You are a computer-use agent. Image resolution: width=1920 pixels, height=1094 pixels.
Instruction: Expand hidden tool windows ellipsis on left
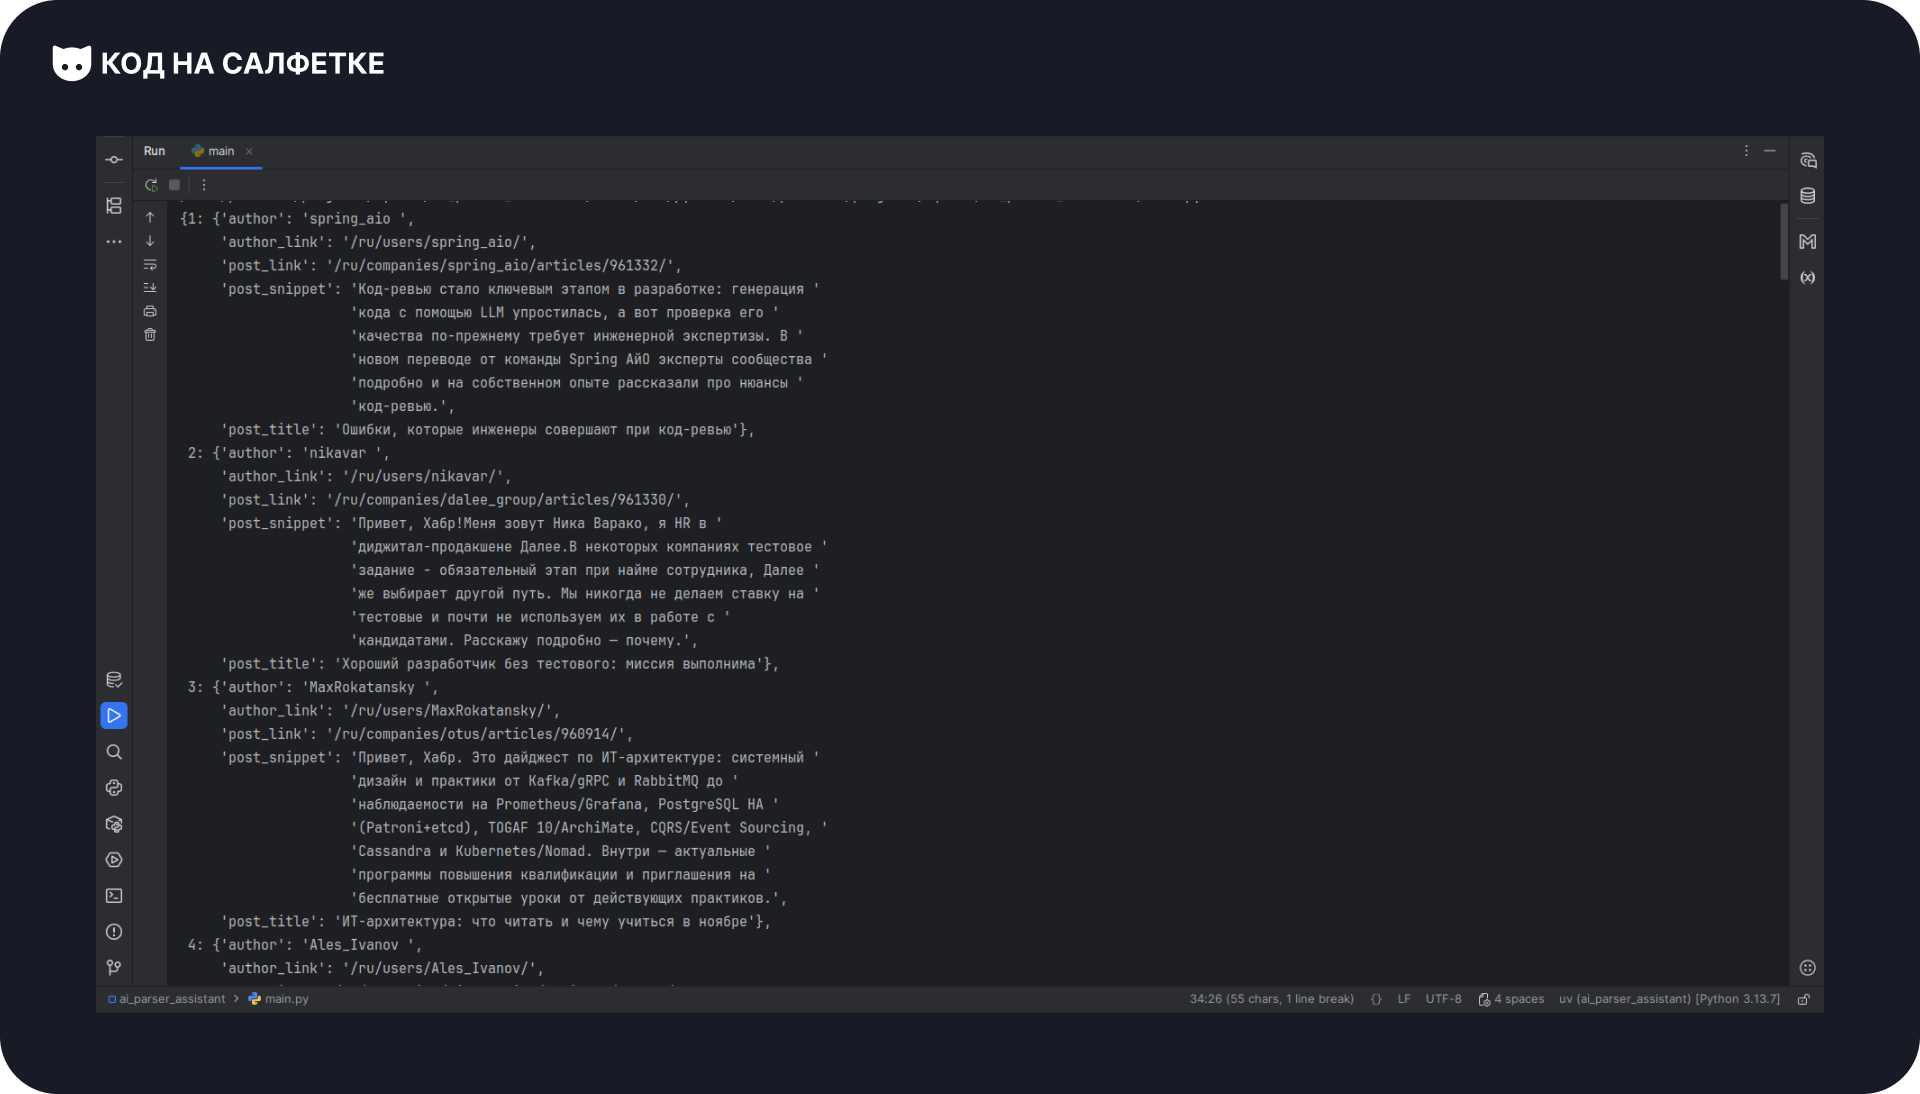point(114,242)
